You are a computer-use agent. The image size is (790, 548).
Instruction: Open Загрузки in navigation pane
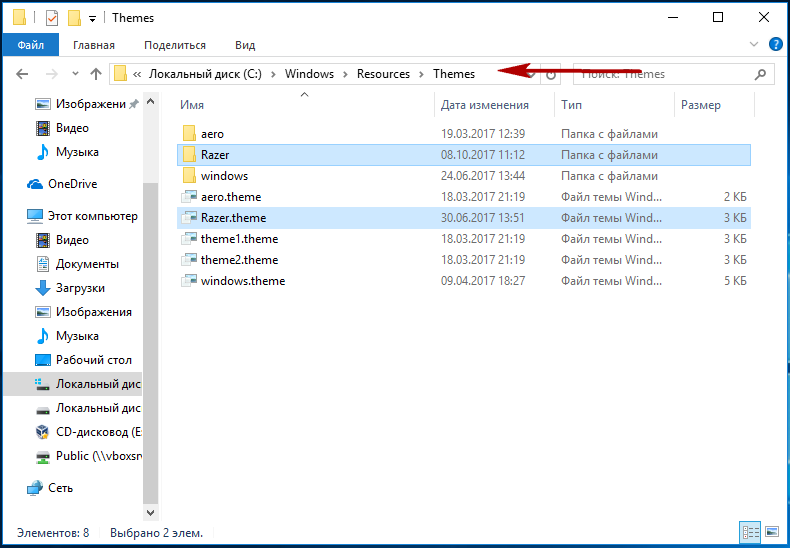(x=80, y=289)
